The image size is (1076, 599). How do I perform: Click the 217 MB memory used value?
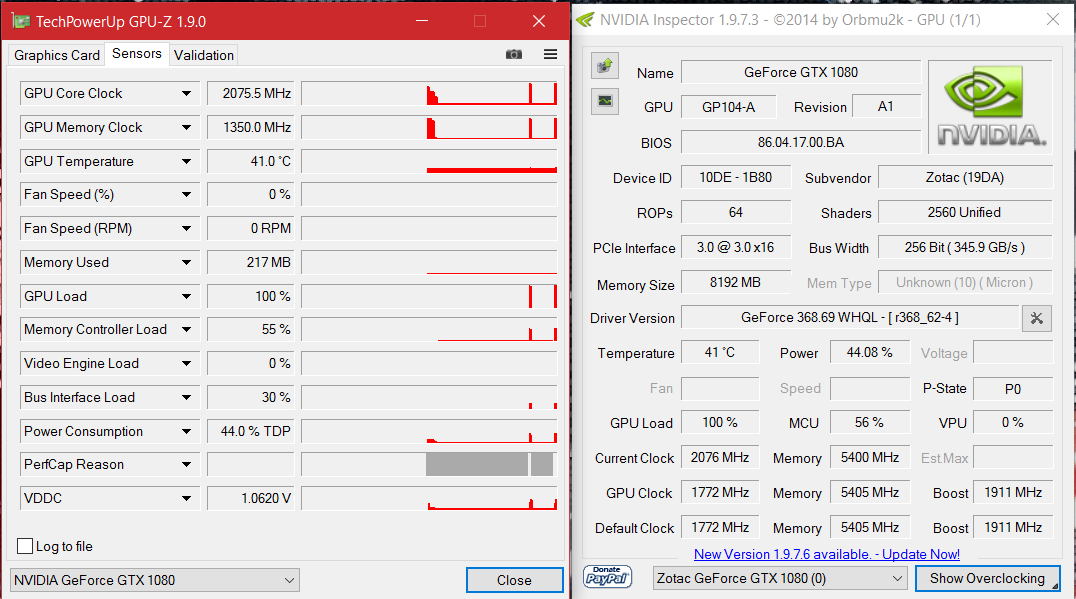click(x=250, y=262)
